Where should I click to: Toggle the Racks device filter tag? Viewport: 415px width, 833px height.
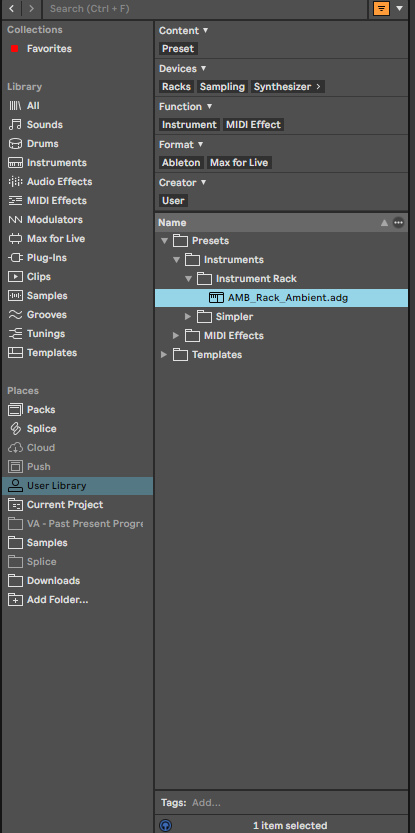coord(176,87)
